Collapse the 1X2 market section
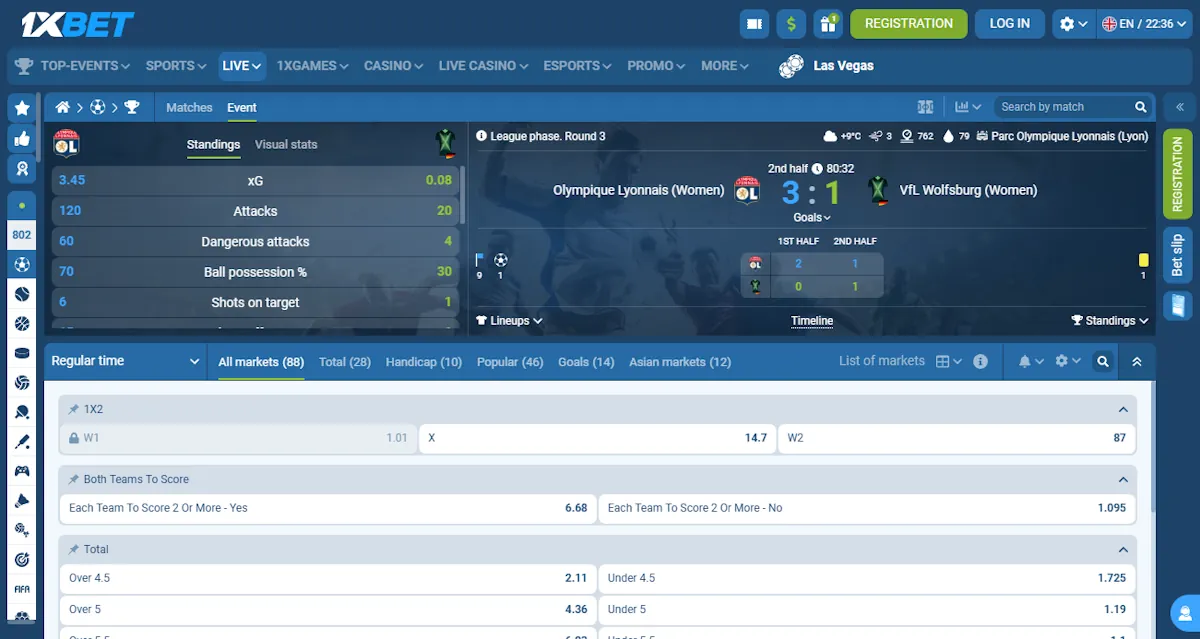 coord(1125,409)
